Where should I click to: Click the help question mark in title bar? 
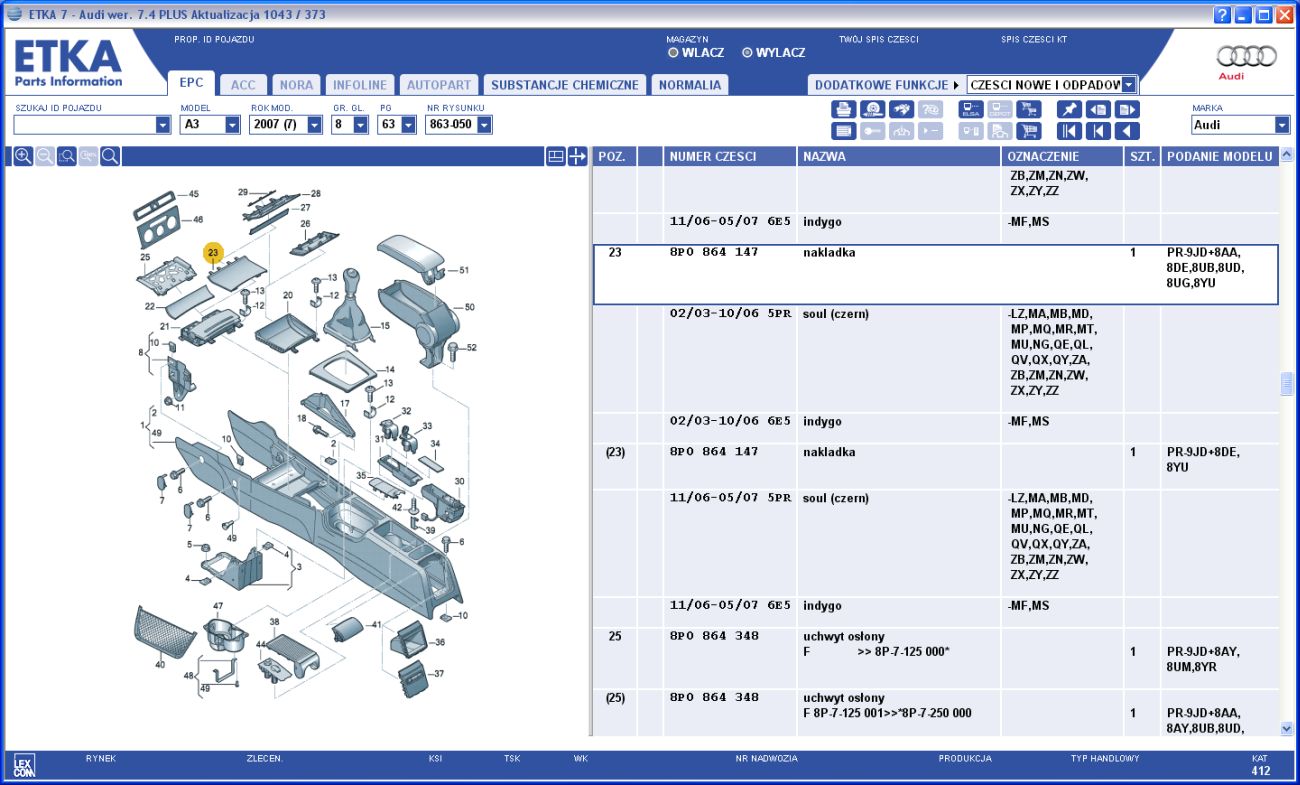pyautogui.click(x=1222, y=15)
